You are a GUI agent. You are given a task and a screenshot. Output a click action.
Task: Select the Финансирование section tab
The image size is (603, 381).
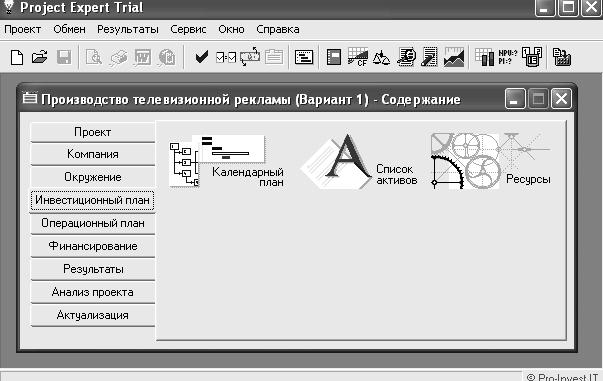(x=92, y=246)
